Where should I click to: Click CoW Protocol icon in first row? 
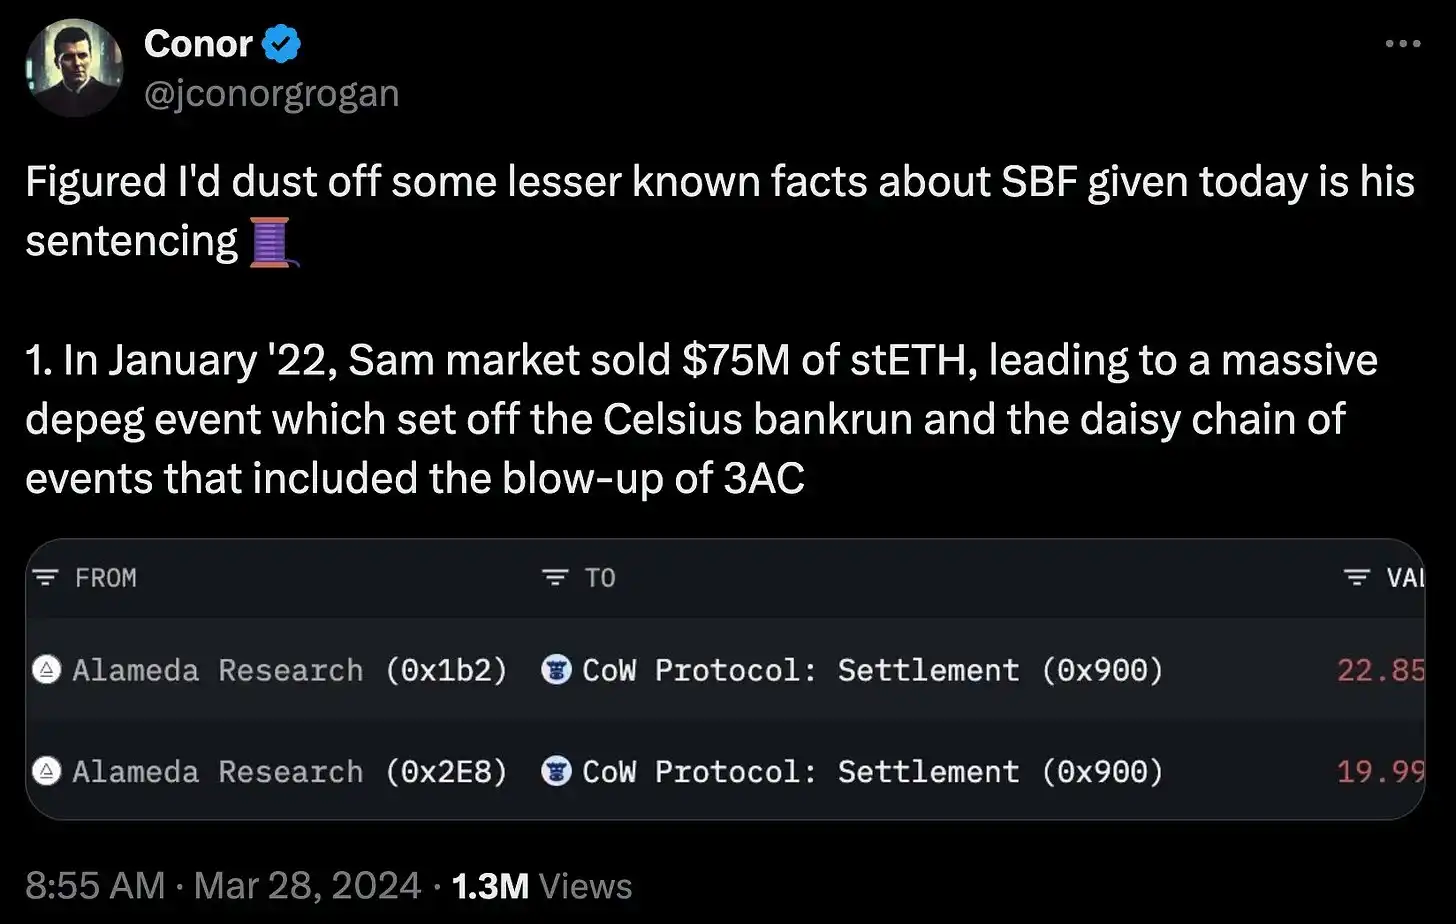coord(556,670)
